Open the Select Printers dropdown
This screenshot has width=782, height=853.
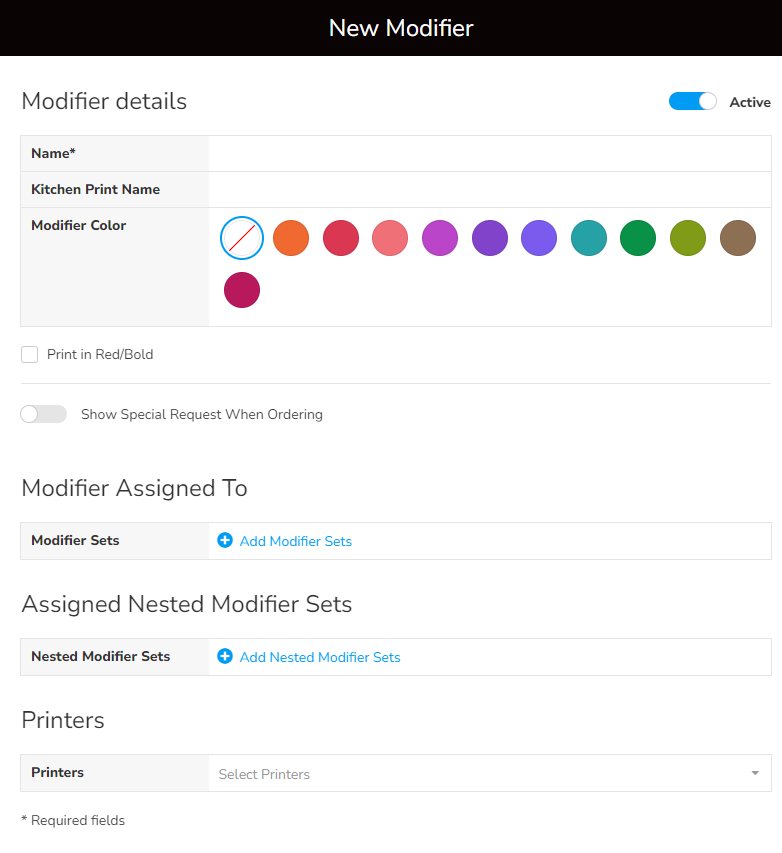[x=480, y=774]
